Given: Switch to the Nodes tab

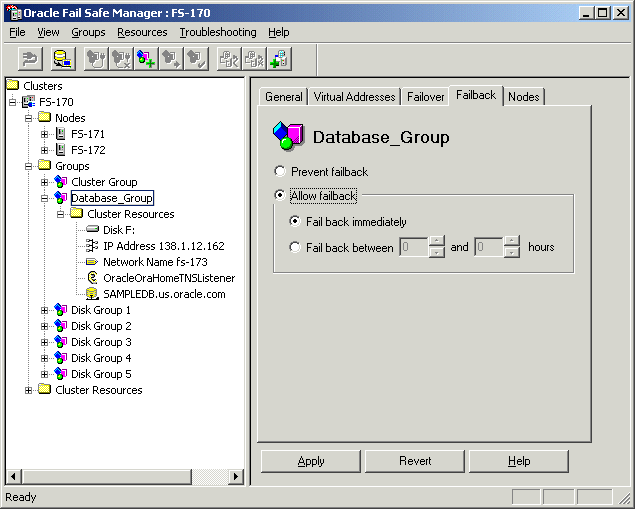Looking at the screenshot, I should coord(524,97).
